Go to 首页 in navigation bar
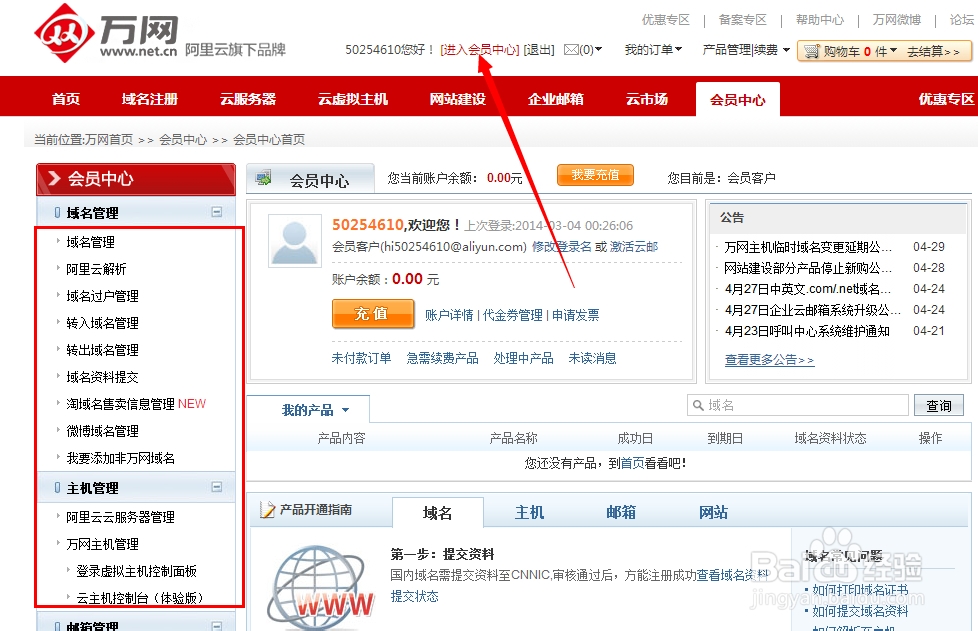The width and height of the screenshot is (978, 631). tap(65, 99)
